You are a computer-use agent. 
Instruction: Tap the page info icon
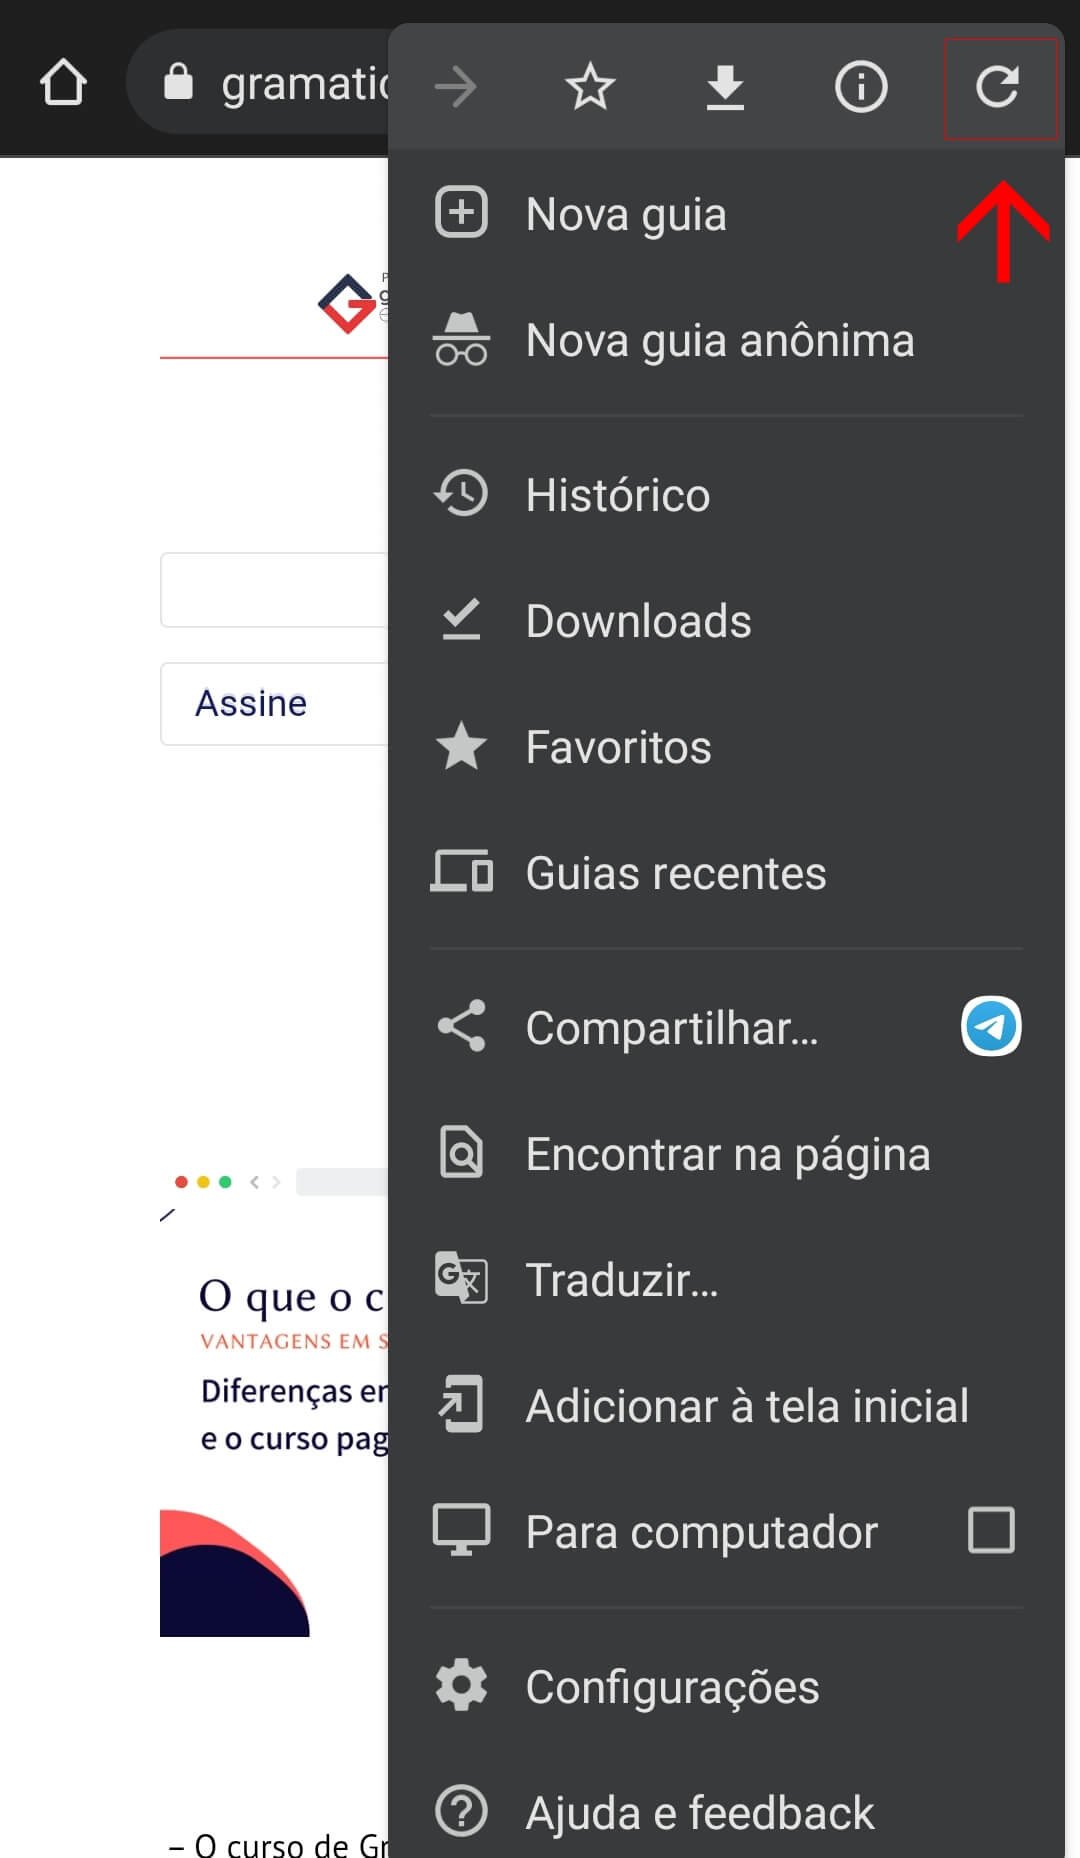click(x=860, y=87)
